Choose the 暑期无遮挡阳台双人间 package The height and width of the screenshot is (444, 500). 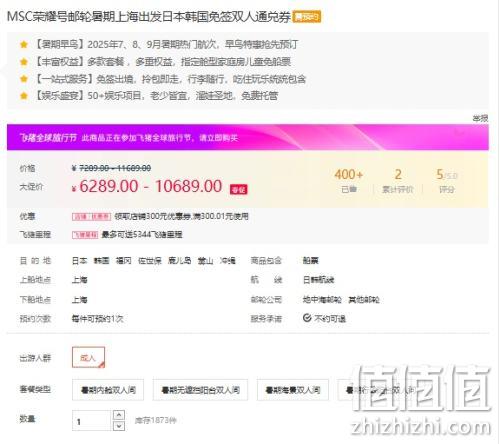[200, 389]
